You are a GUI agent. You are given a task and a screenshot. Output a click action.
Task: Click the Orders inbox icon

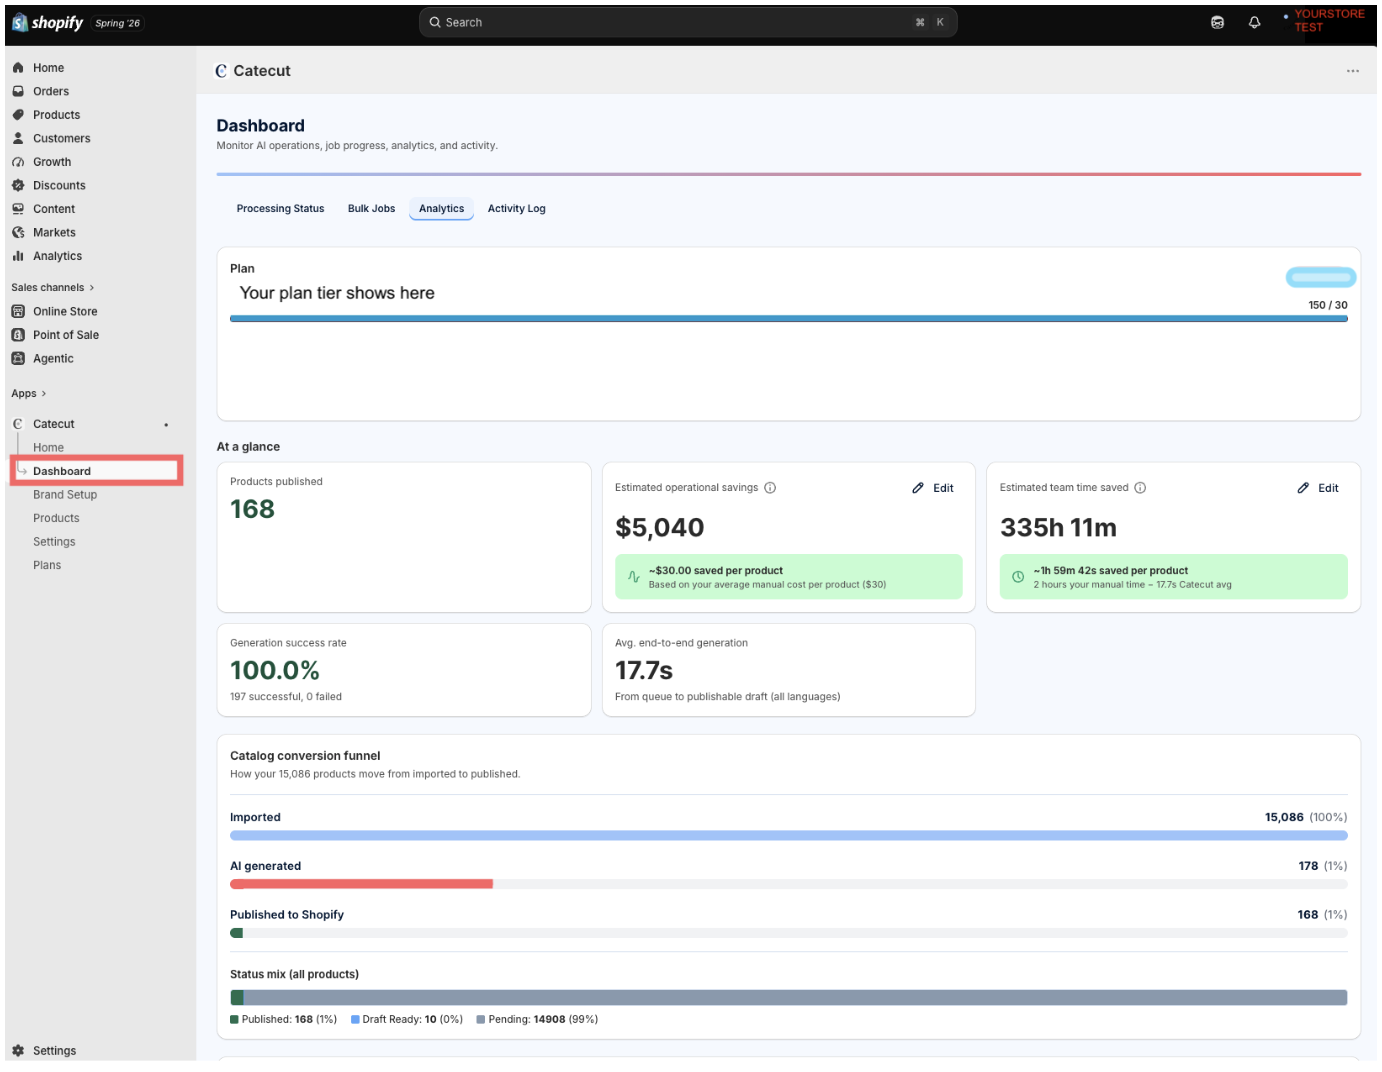[x=18, y=91]
